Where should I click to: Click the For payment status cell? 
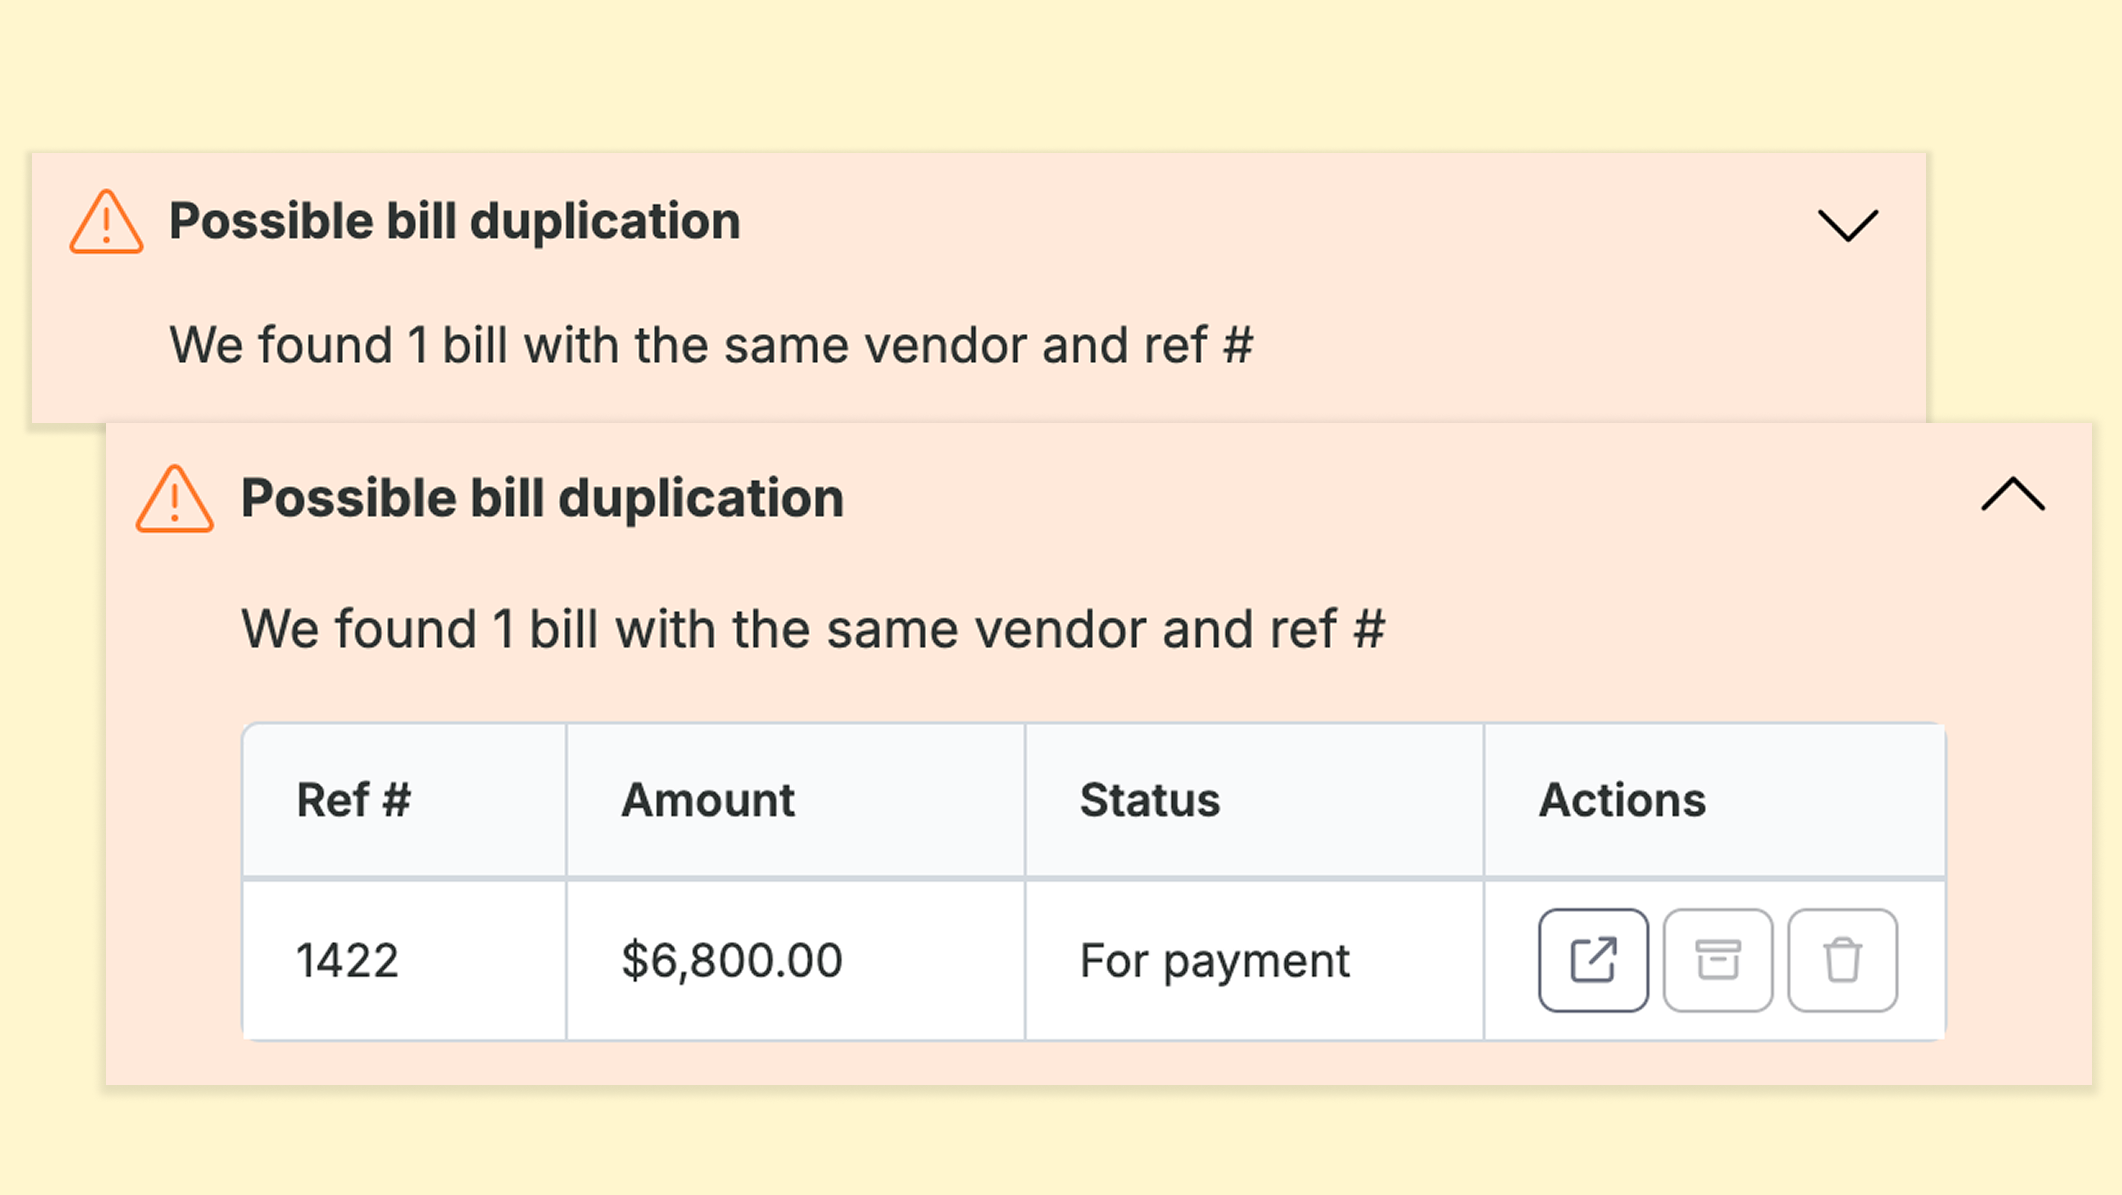(x=1214, y=961)
